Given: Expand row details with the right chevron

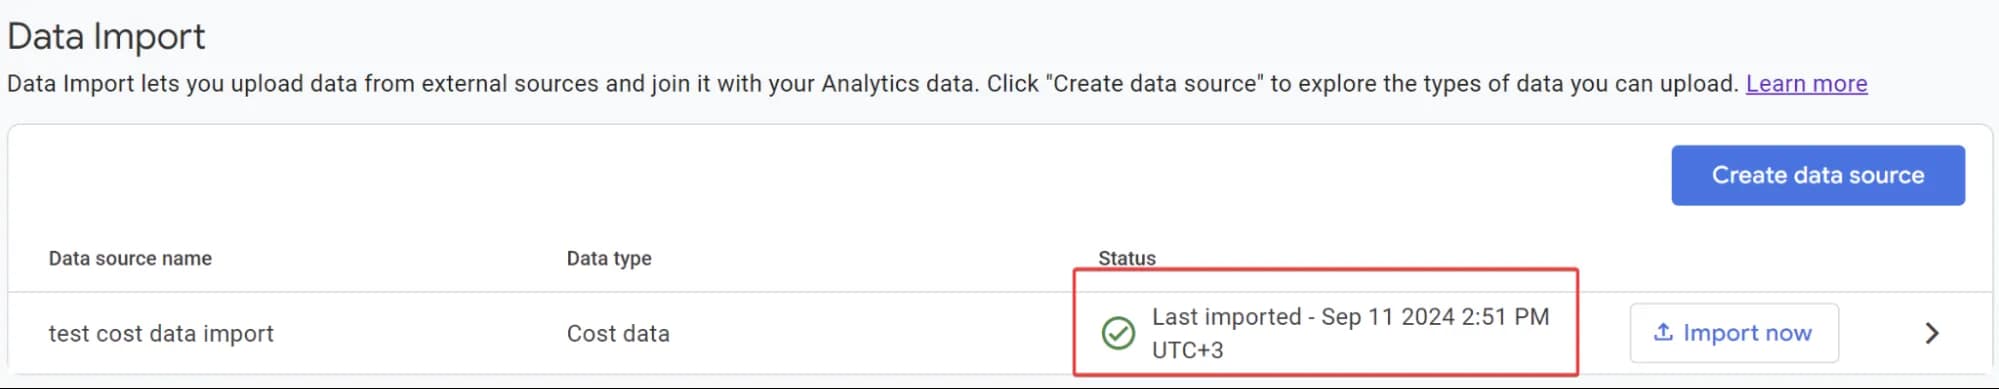Looking at the screenshot, I should point(1931,333).
